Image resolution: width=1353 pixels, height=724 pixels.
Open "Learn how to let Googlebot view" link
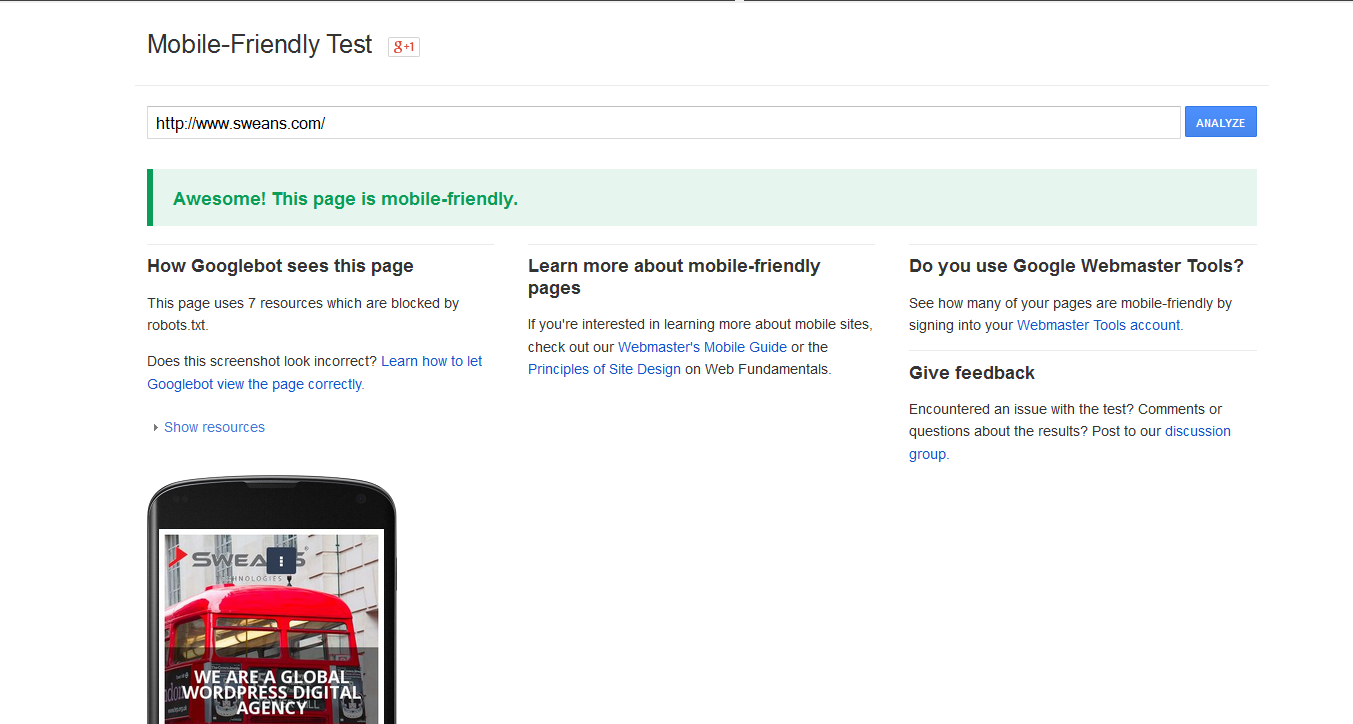[x=314, y=373]
